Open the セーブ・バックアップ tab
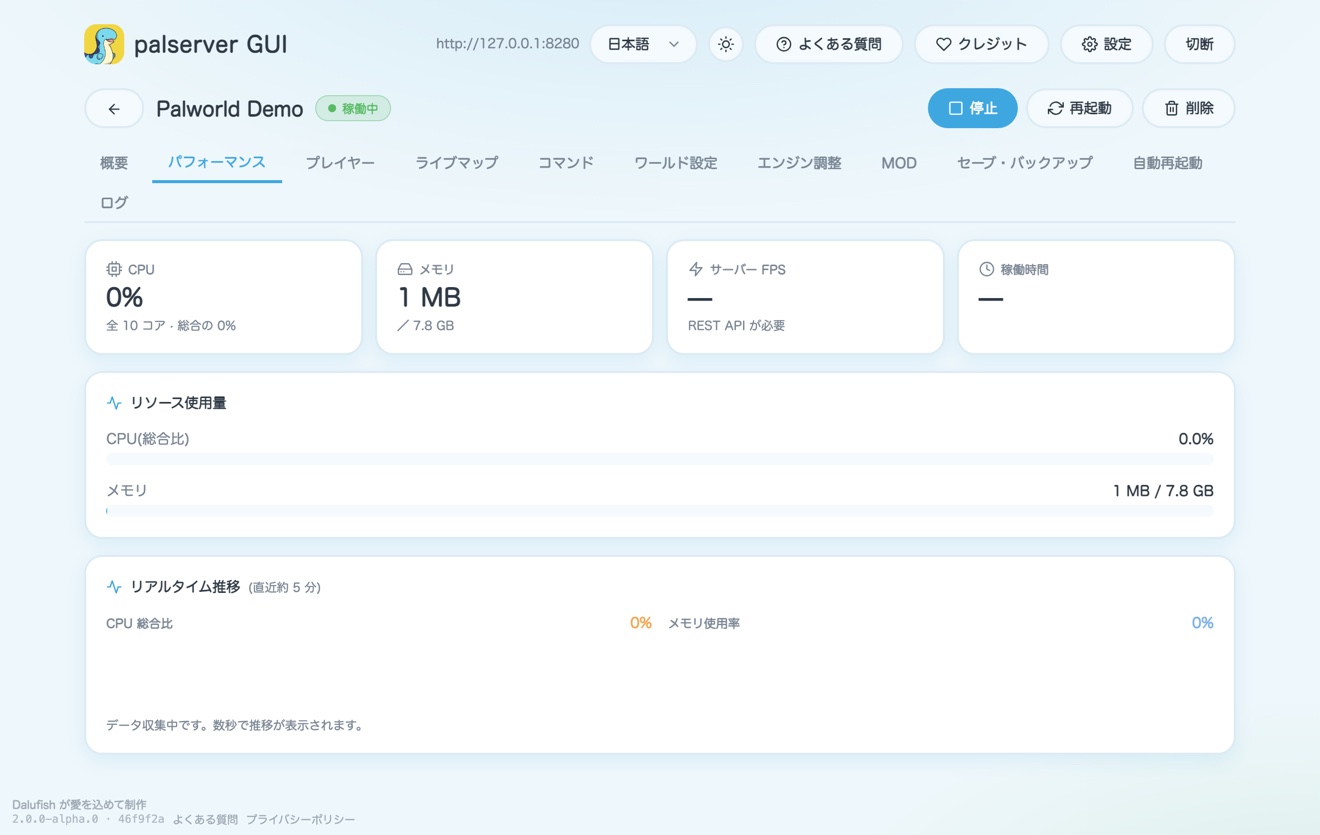This screenshot has width=1320, height=835. pos(1025,162)
